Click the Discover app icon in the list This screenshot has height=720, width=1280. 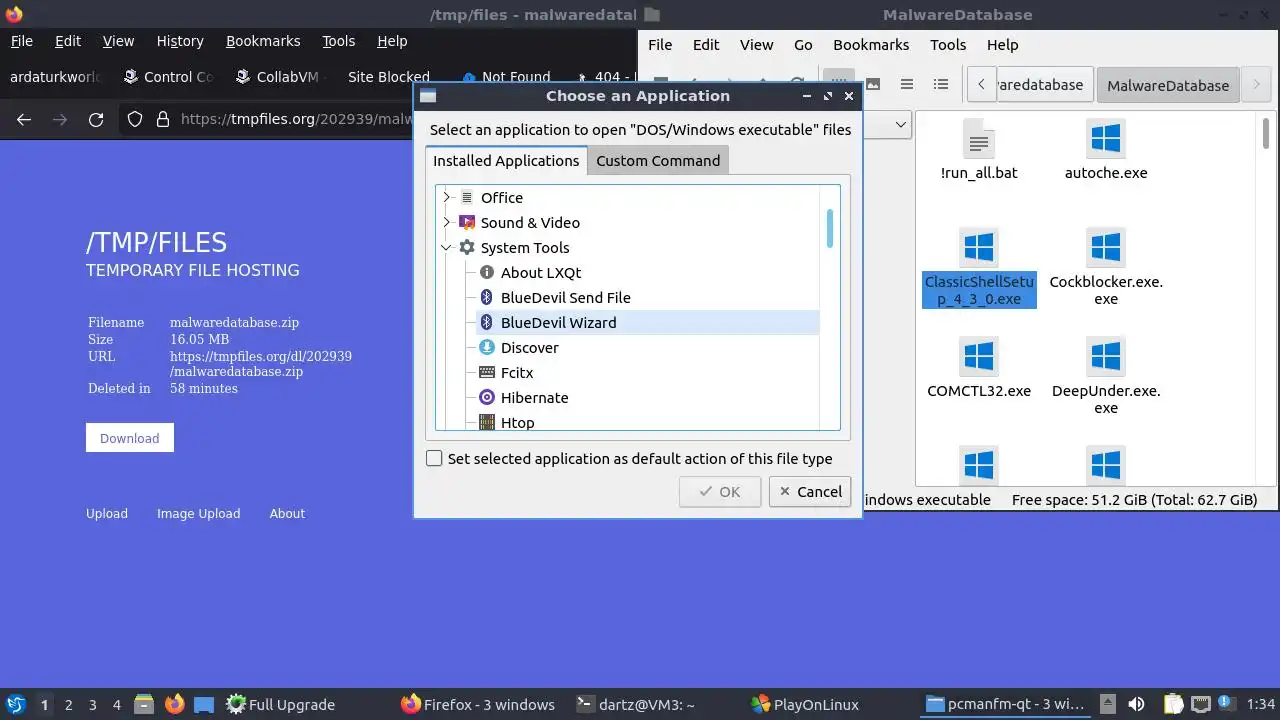coord(487,347)
